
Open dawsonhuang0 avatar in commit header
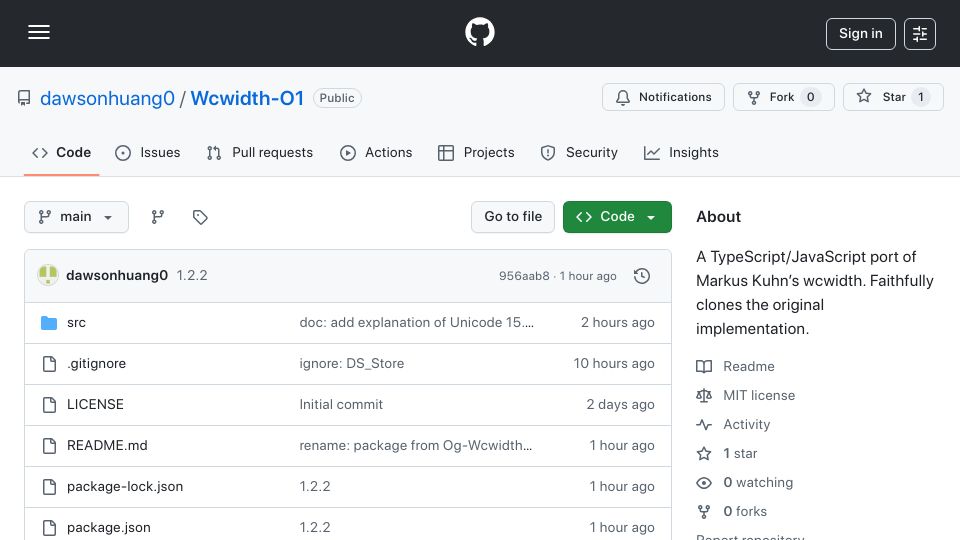click(x=48, y=276)
